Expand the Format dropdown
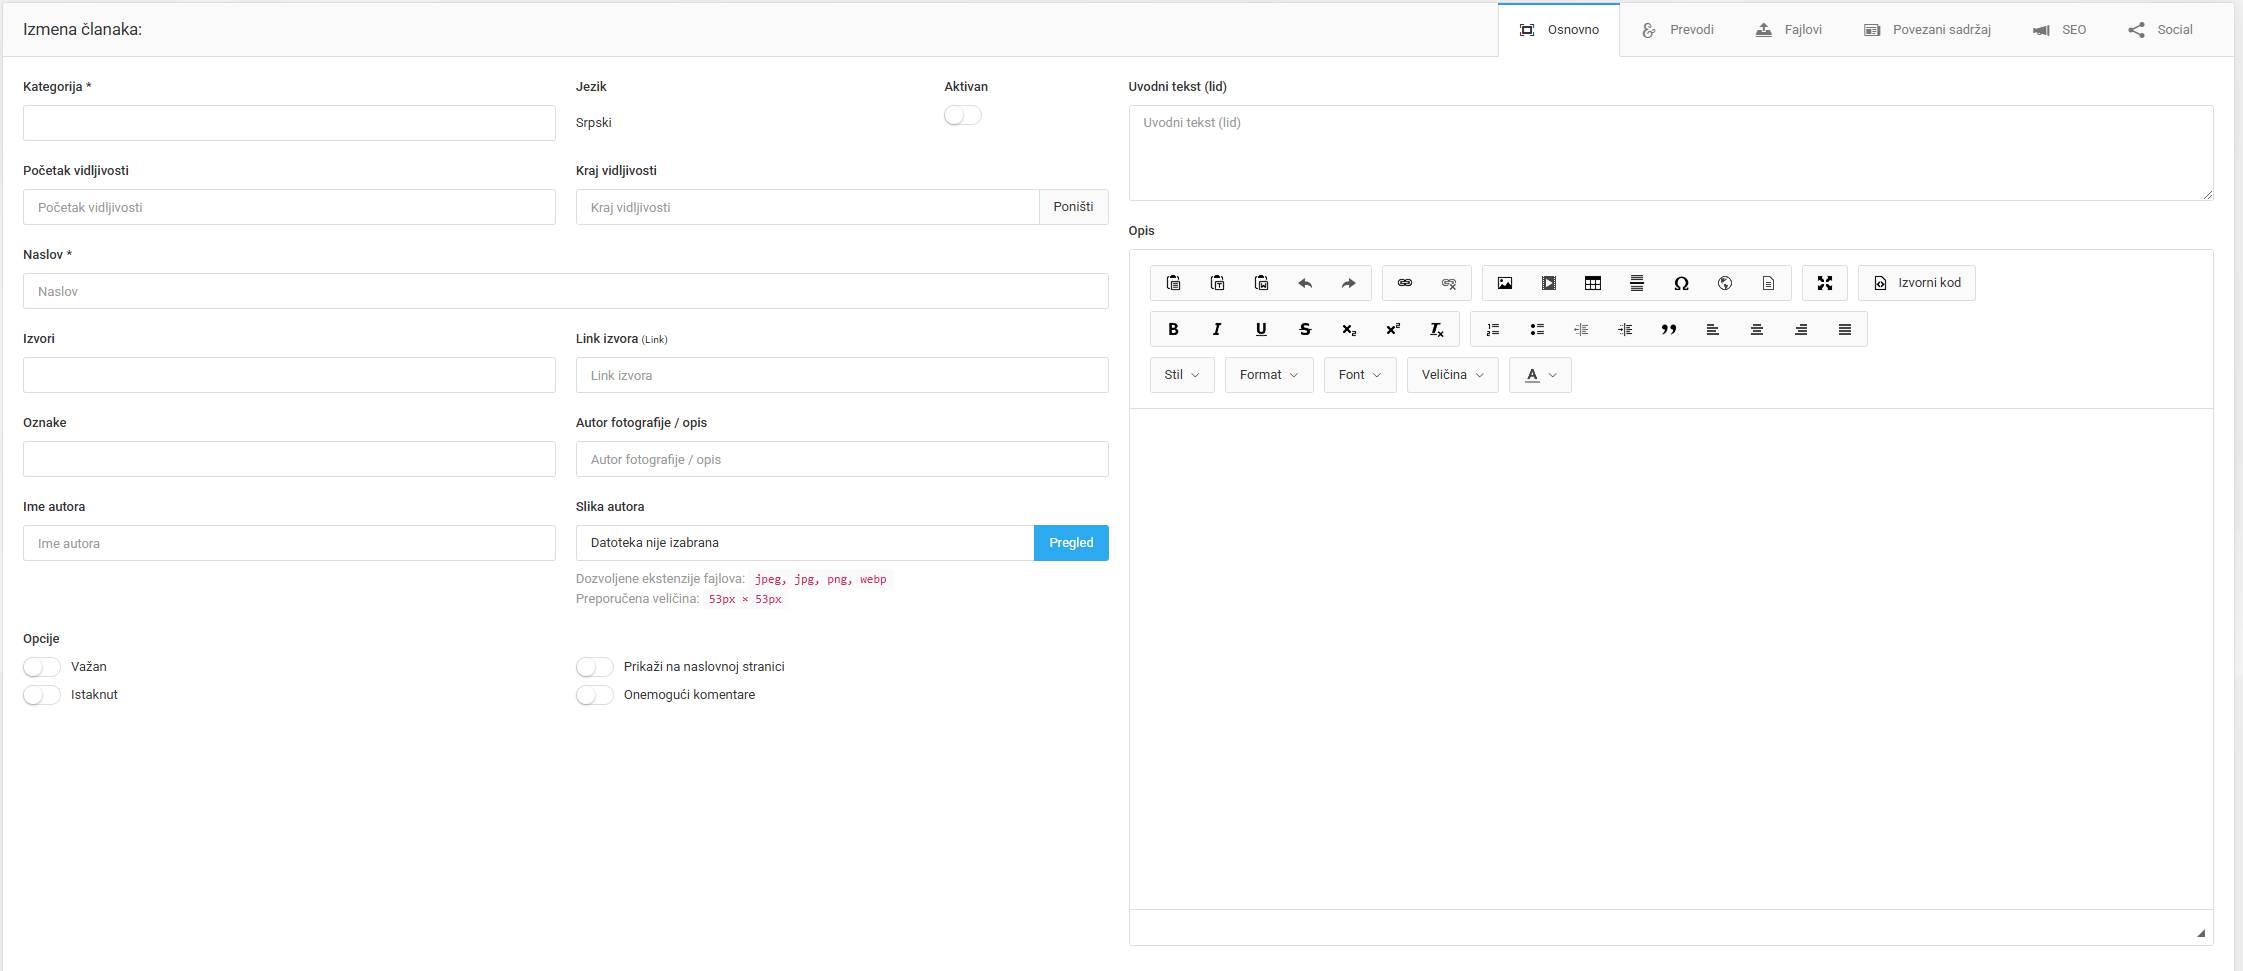The height and width of the screenshot is (971, 2243). (x=1268, y=375)
